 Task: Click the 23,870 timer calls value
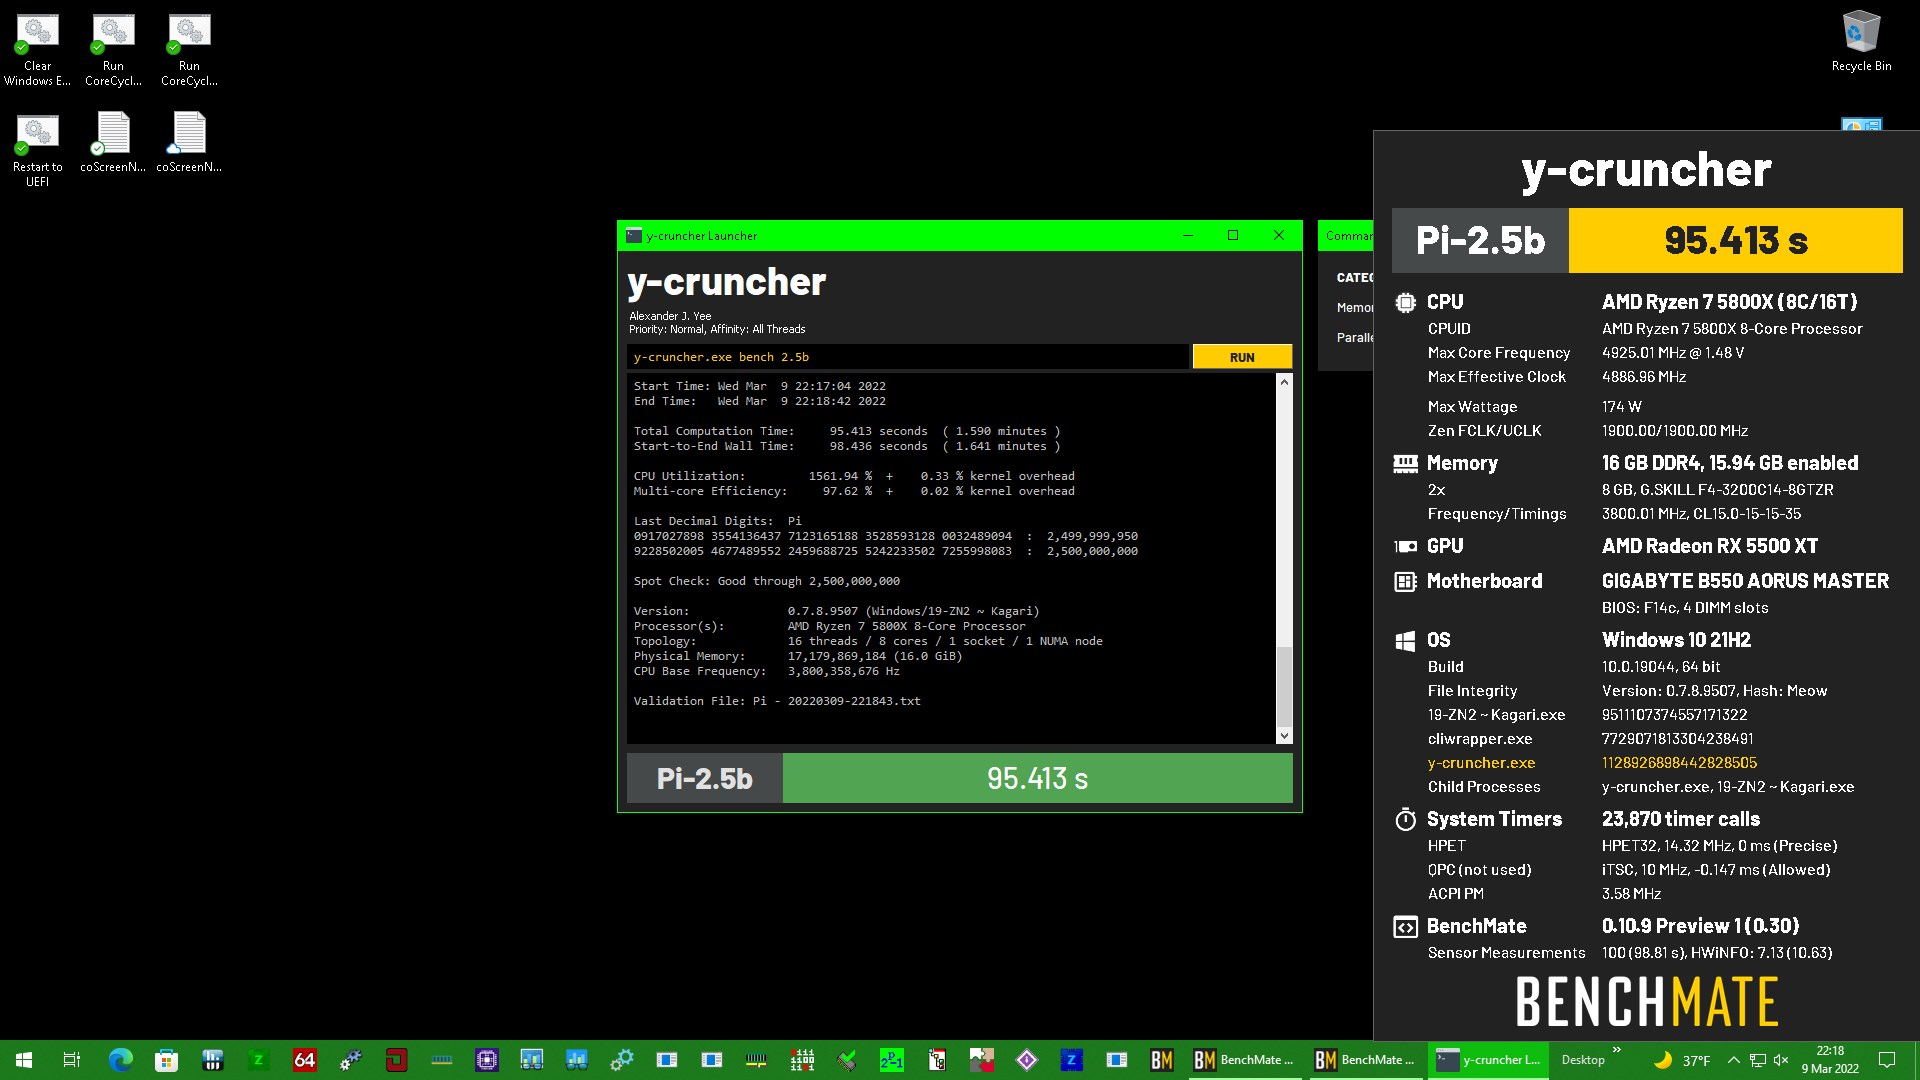coord(1681,819)
